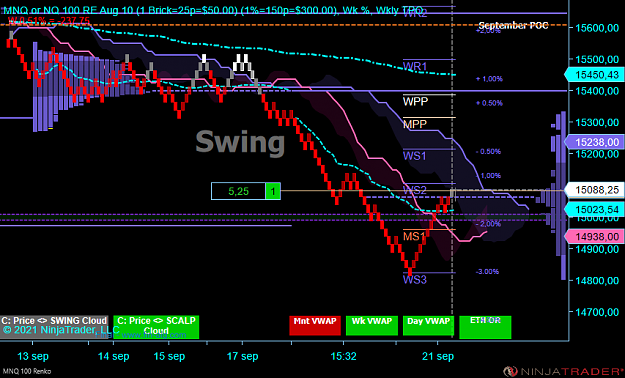Click the WS1 pivot label
This screenshot has width=625, height=378.
tap(414, 156)
